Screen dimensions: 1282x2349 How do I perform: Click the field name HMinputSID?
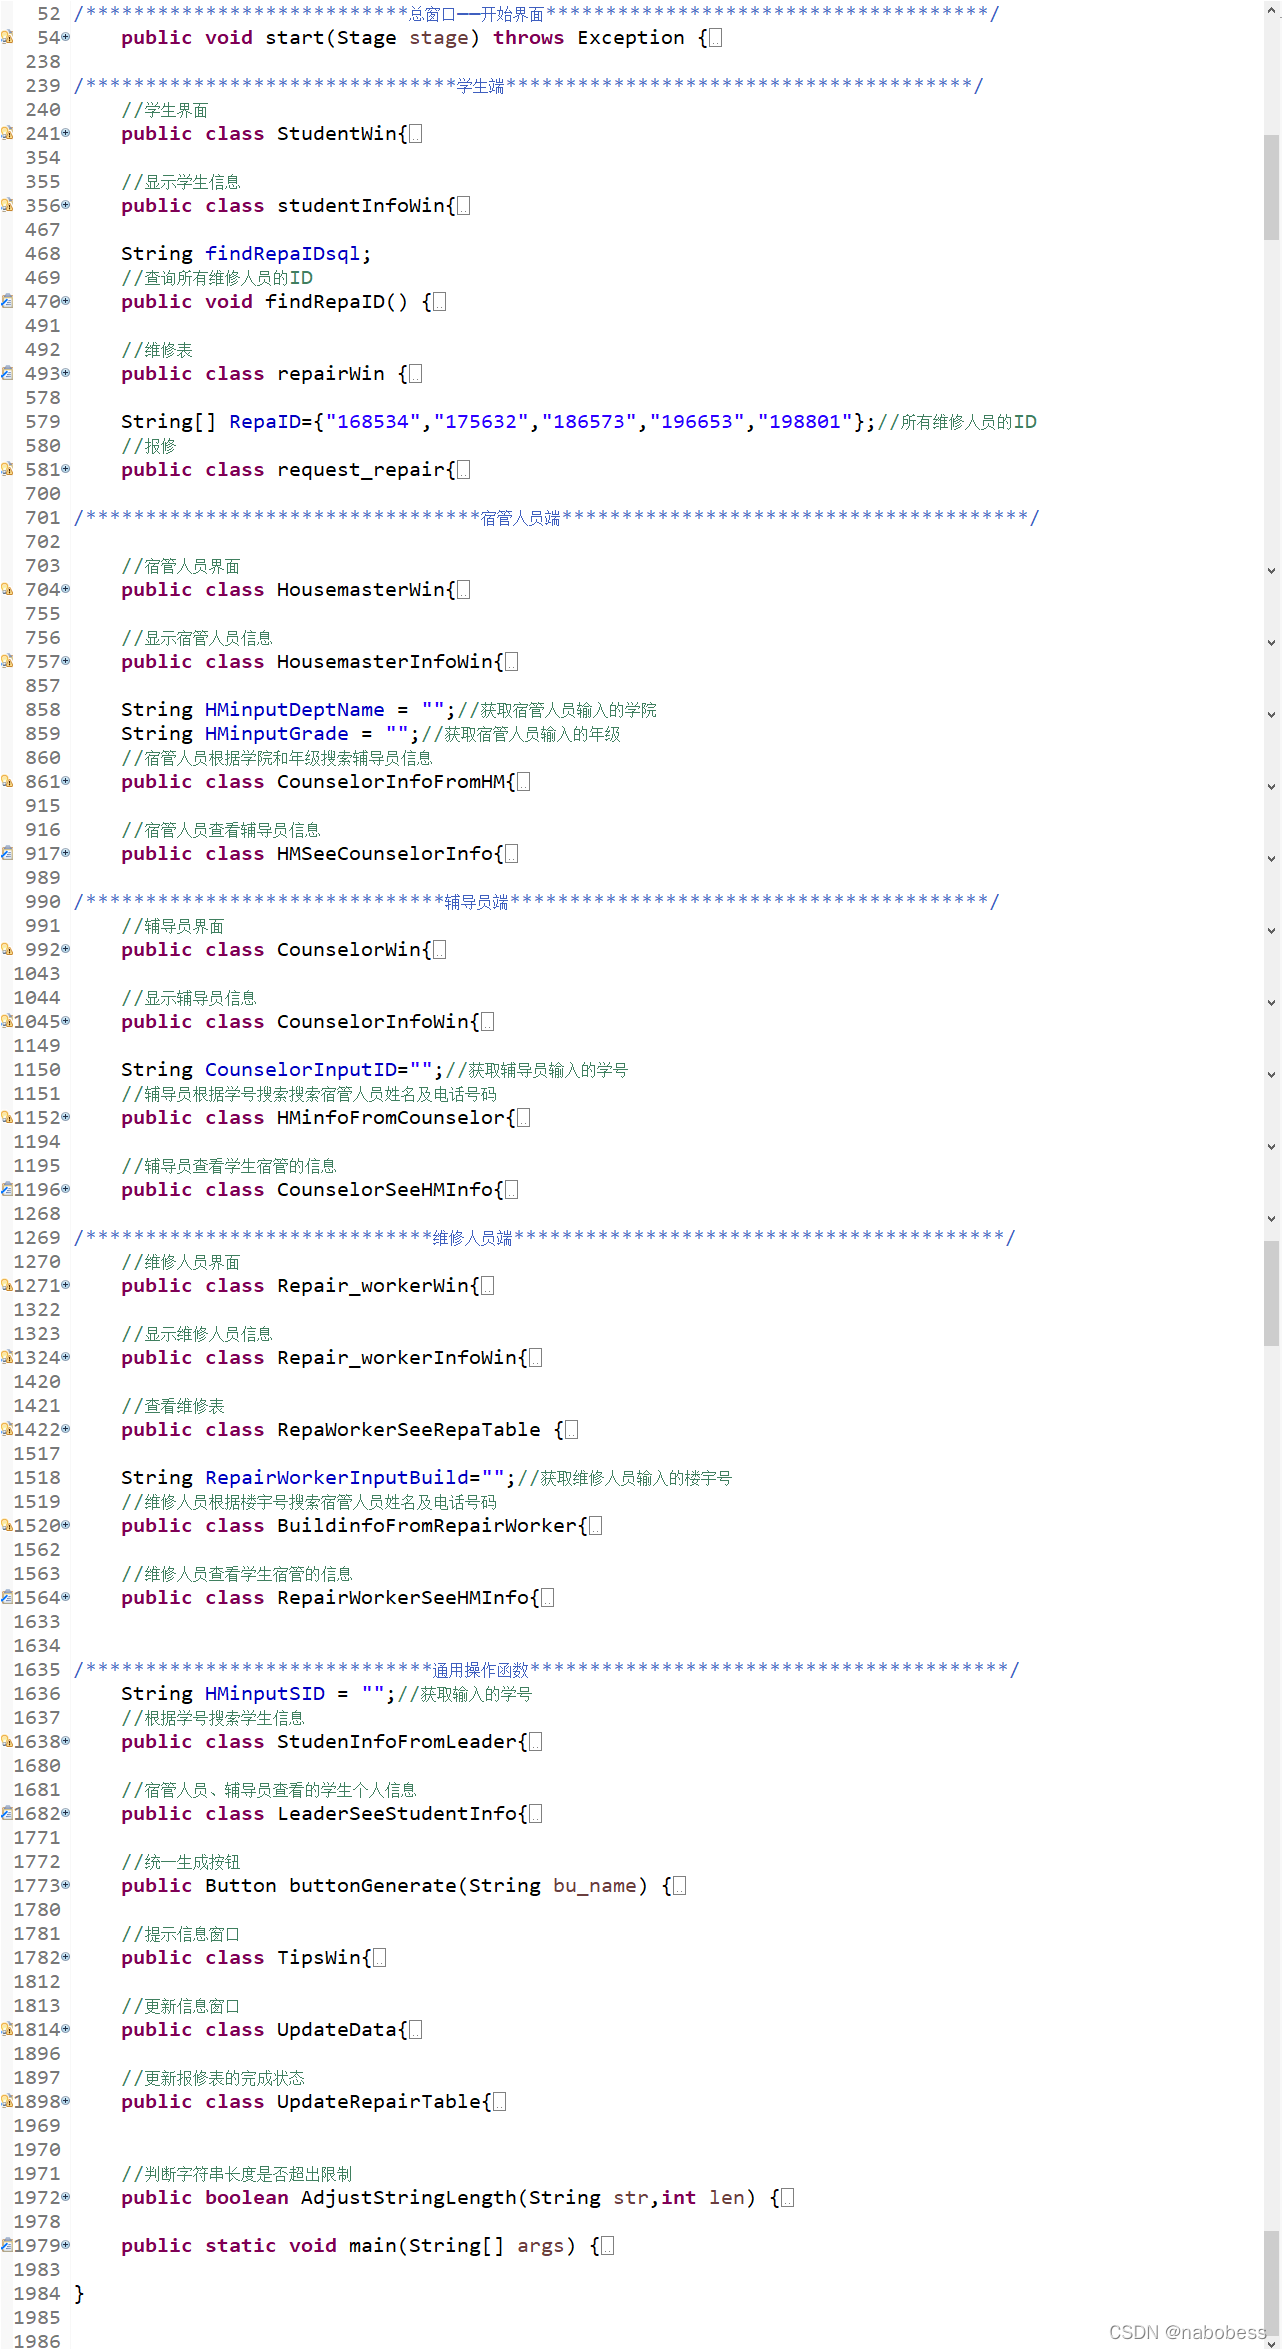pos(264,1694)
